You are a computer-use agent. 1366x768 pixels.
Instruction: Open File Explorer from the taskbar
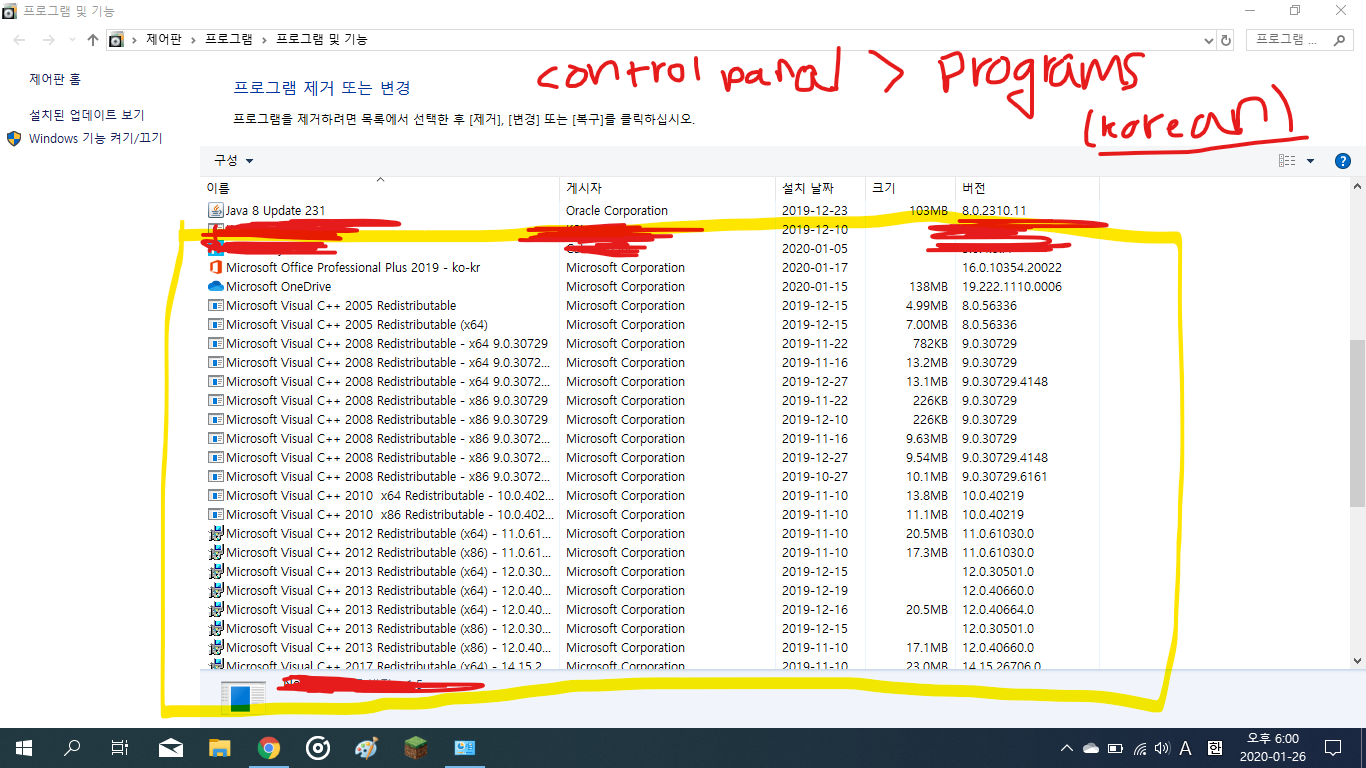pos(220,748)
